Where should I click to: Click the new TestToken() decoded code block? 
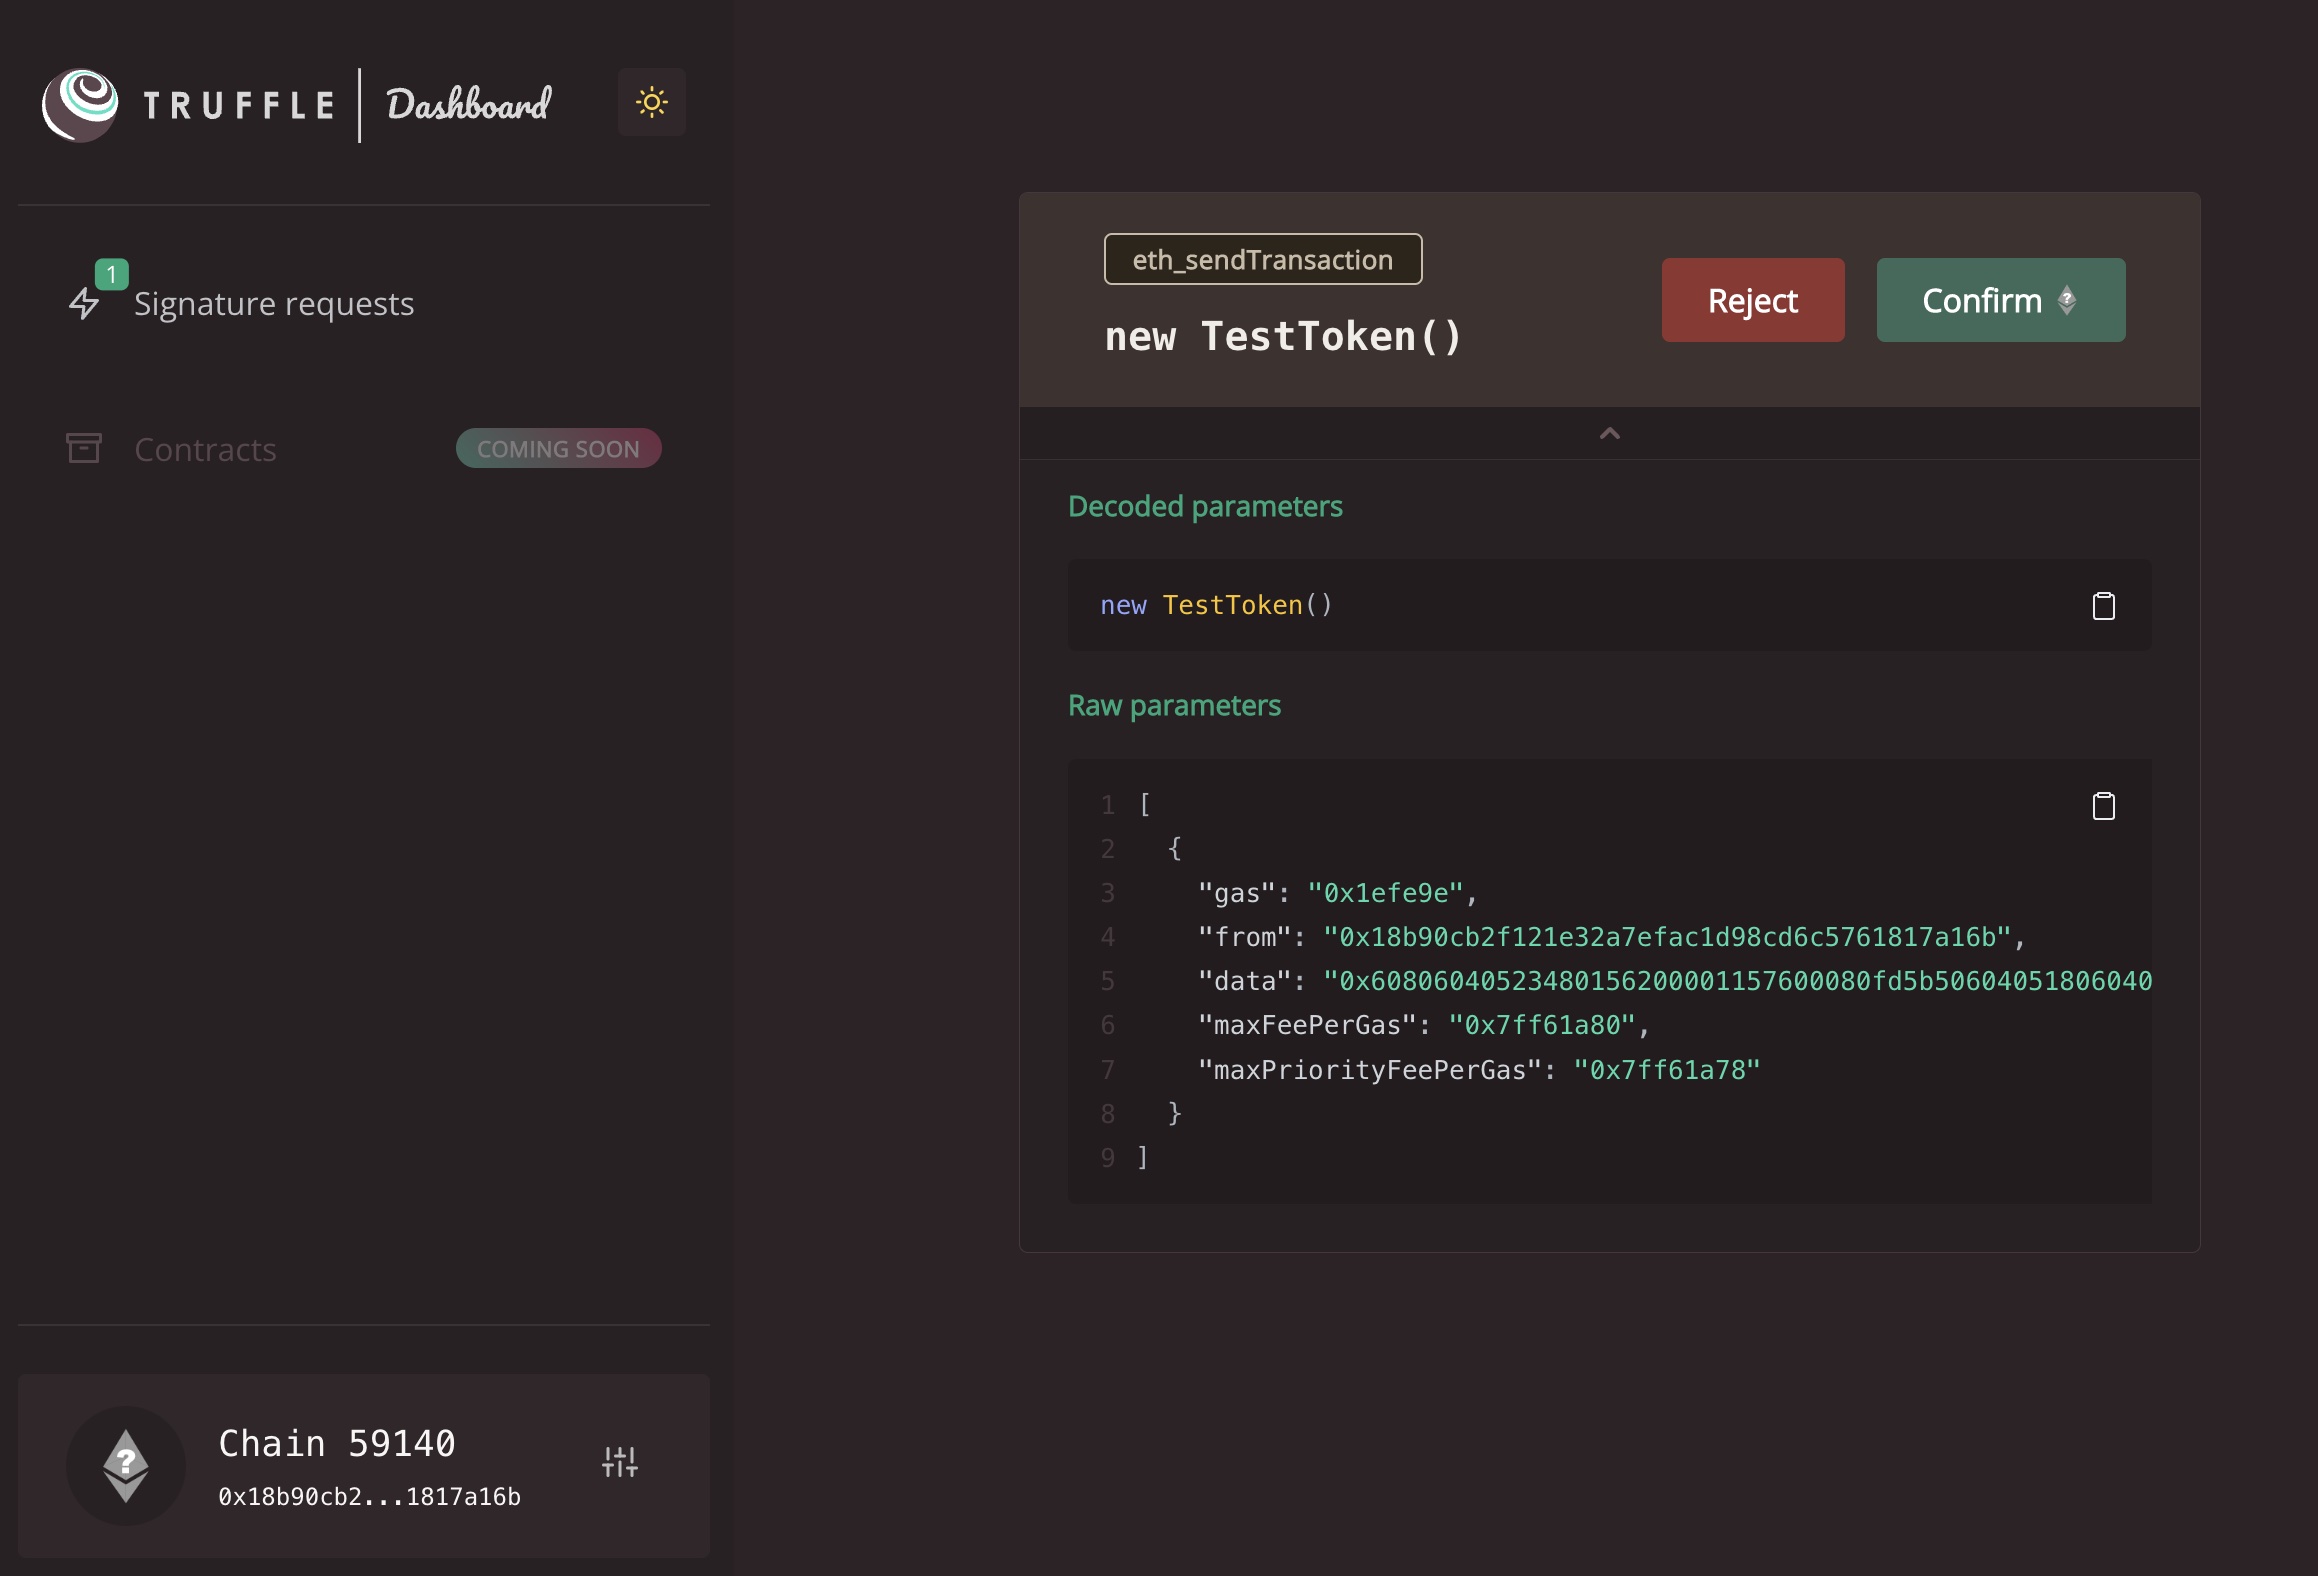click(1216, 605)
